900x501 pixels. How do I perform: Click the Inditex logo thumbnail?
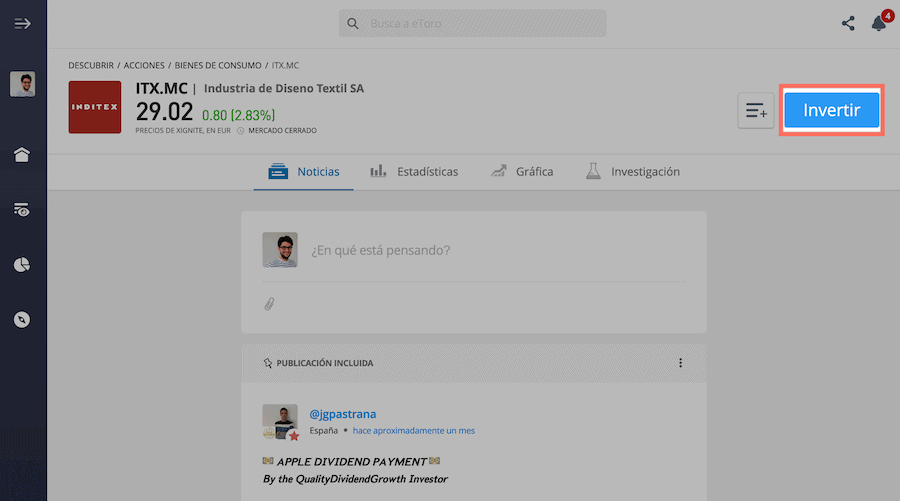click(x=95, y=107)
